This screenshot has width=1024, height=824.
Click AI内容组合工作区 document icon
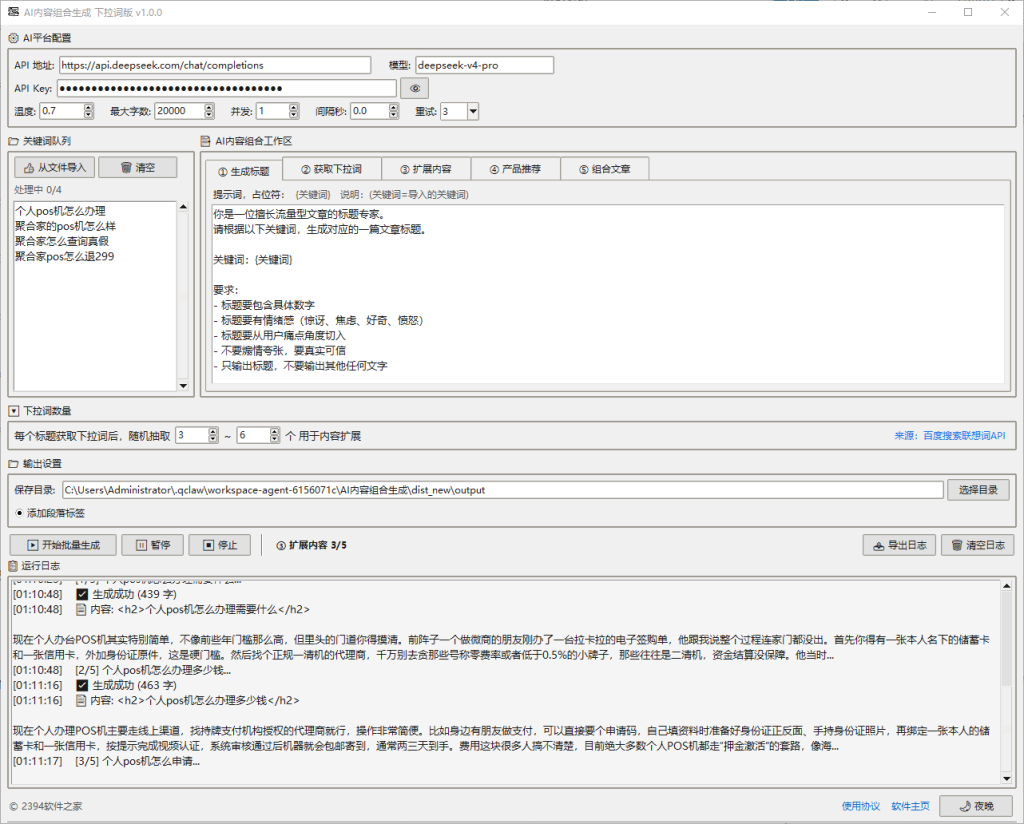click(206, 141)
